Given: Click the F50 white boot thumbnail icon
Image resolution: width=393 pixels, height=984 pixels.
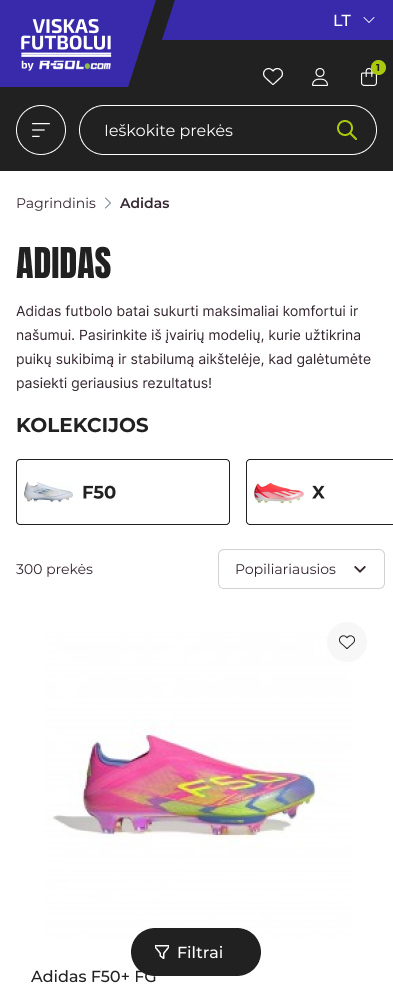Looking at the screenshot, I should click(x=48, y=491).
